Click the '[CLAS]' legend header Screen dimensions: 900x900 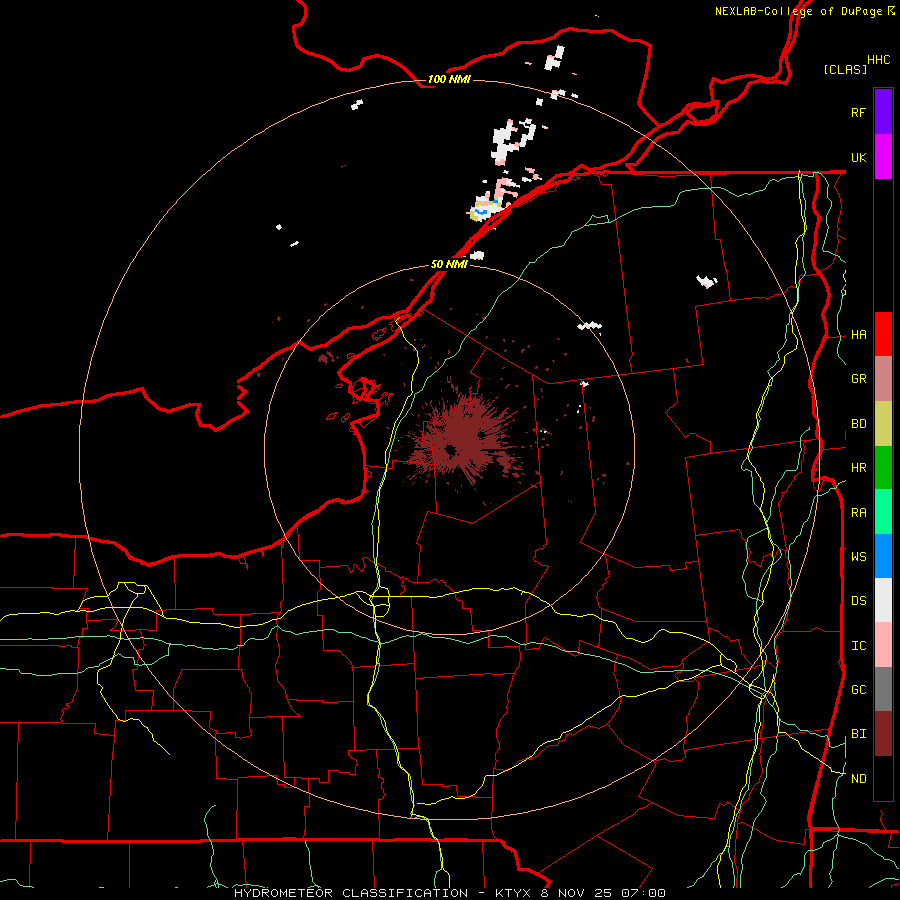[845, 69]
